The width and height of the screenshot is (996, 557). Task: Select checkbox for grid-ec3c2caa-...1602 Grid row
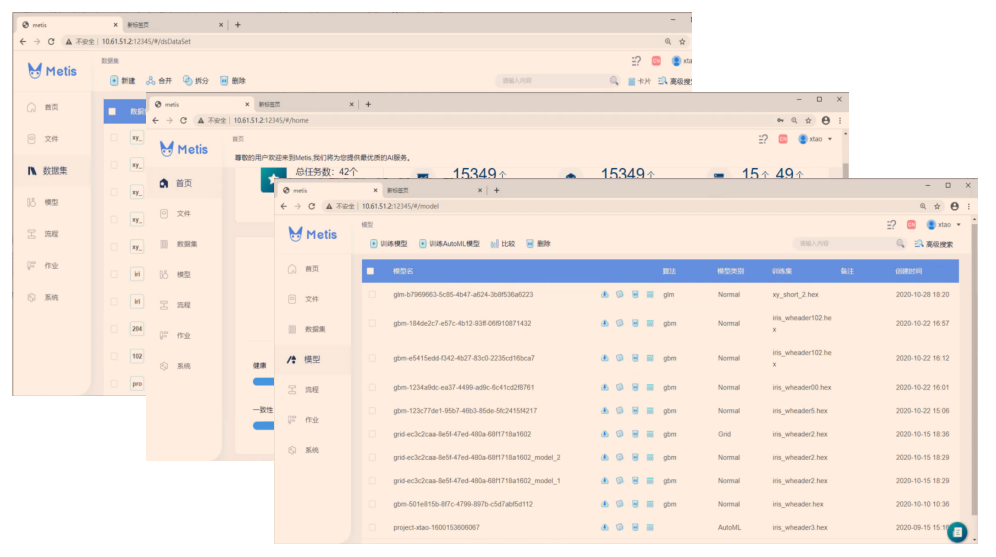[372, 434]
